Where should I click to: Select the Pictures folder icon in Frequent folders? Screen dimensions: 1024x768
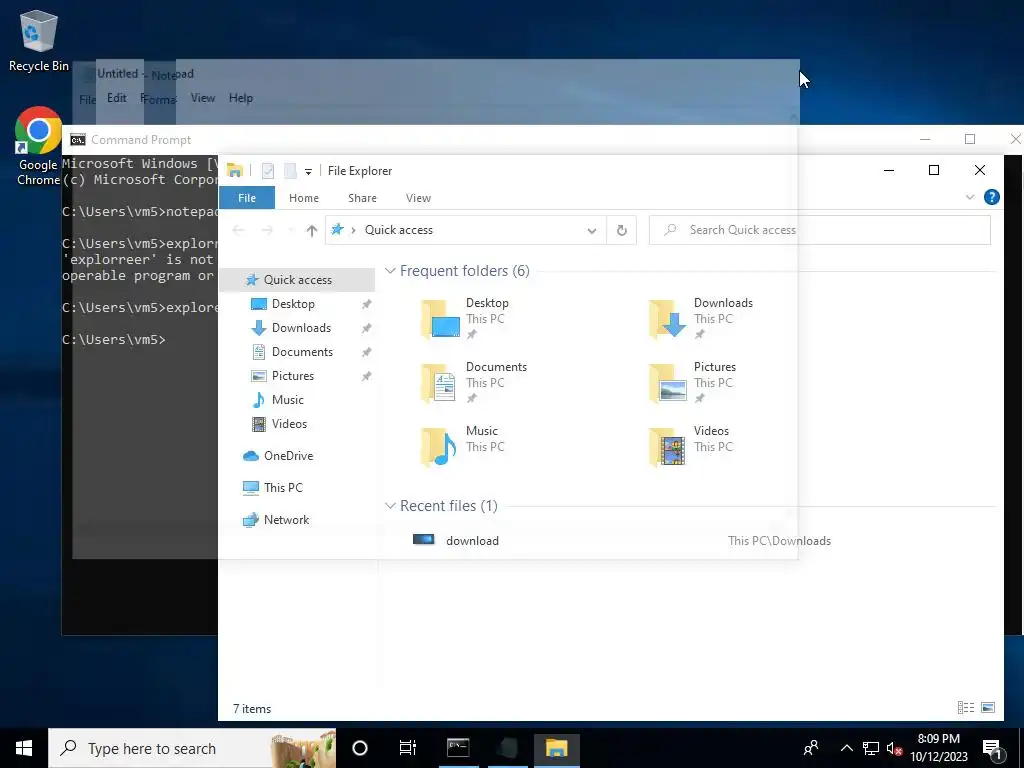pos(667,383)
